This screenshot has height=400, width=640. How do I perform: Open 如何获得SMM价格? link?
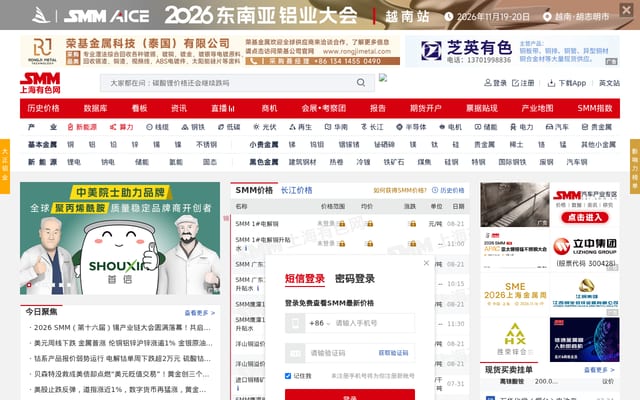coord(400,190)
